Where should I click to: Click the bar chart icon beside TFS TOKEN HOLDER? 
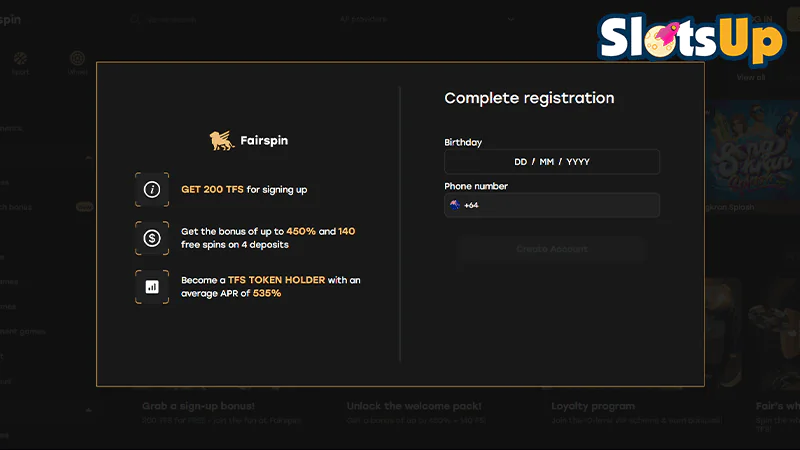click(x=152, y=287)
